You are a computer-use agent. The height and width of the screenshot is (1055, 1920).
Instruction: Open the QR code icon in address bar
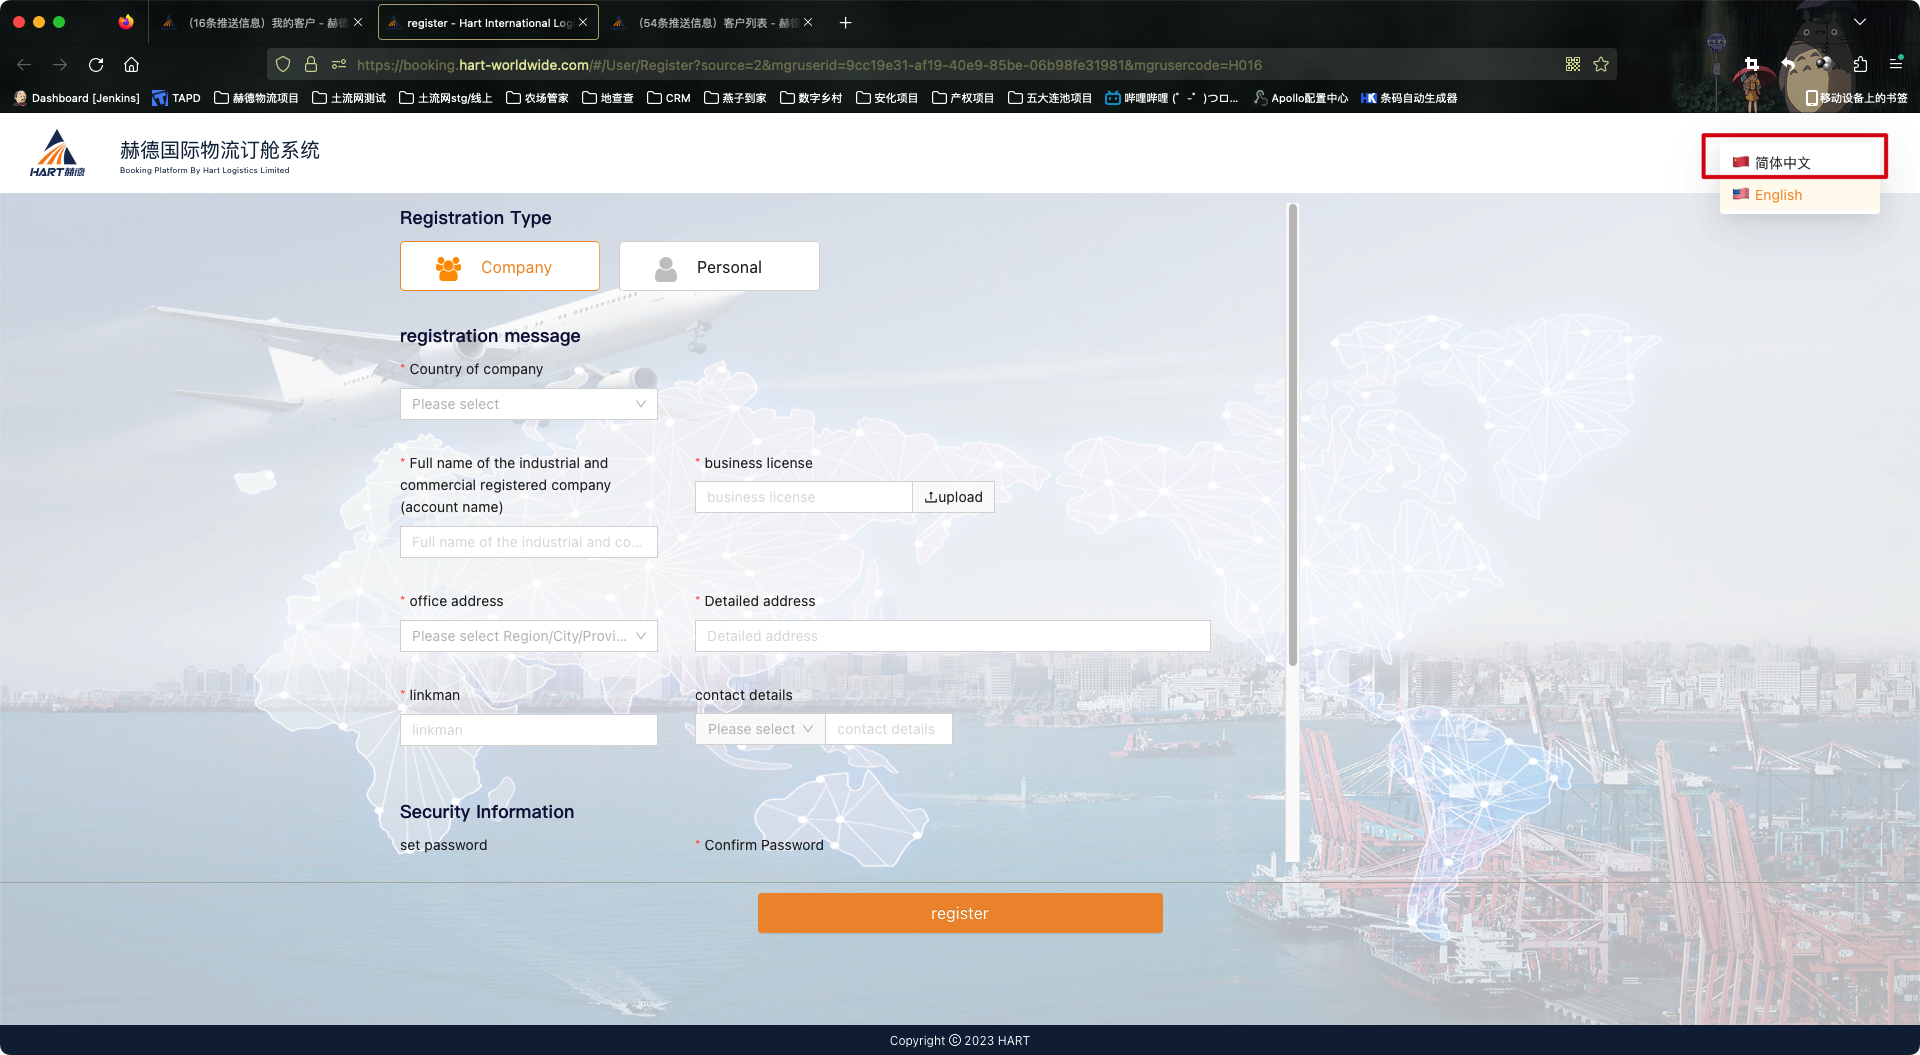click(x=1573, y=65)
